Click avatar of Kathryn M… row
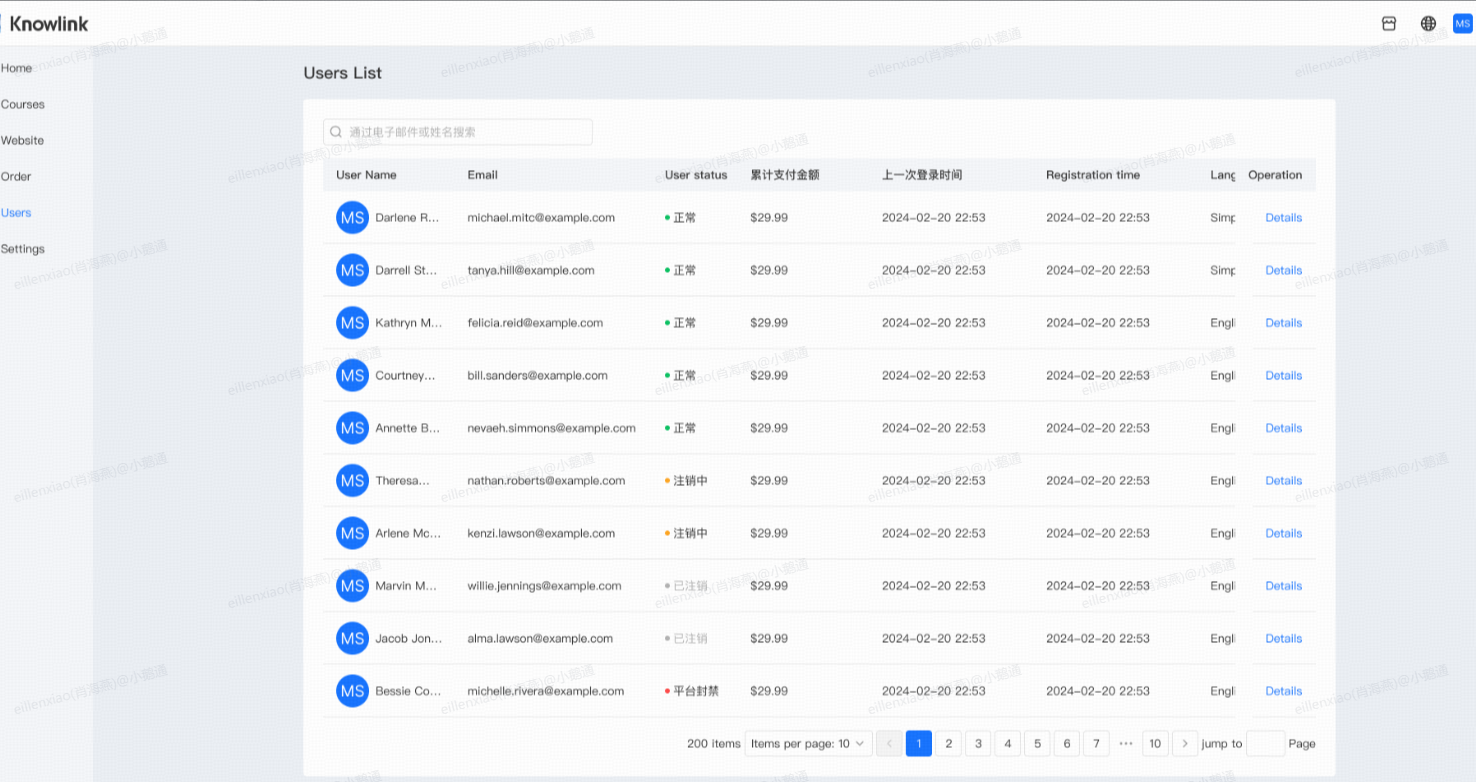The height and width of the screenshot is (782, 1476). tap(352, 323)
